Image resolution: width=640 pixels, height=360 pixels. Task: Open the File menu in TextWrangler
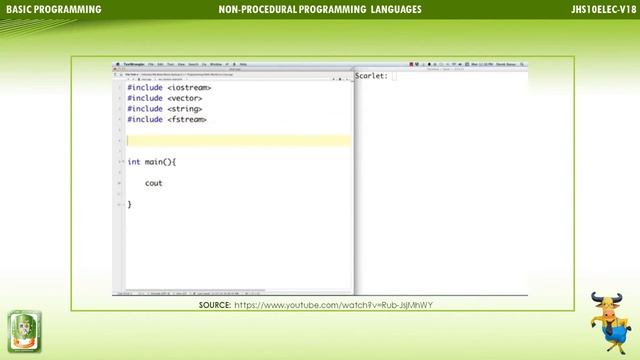(151, 64)
